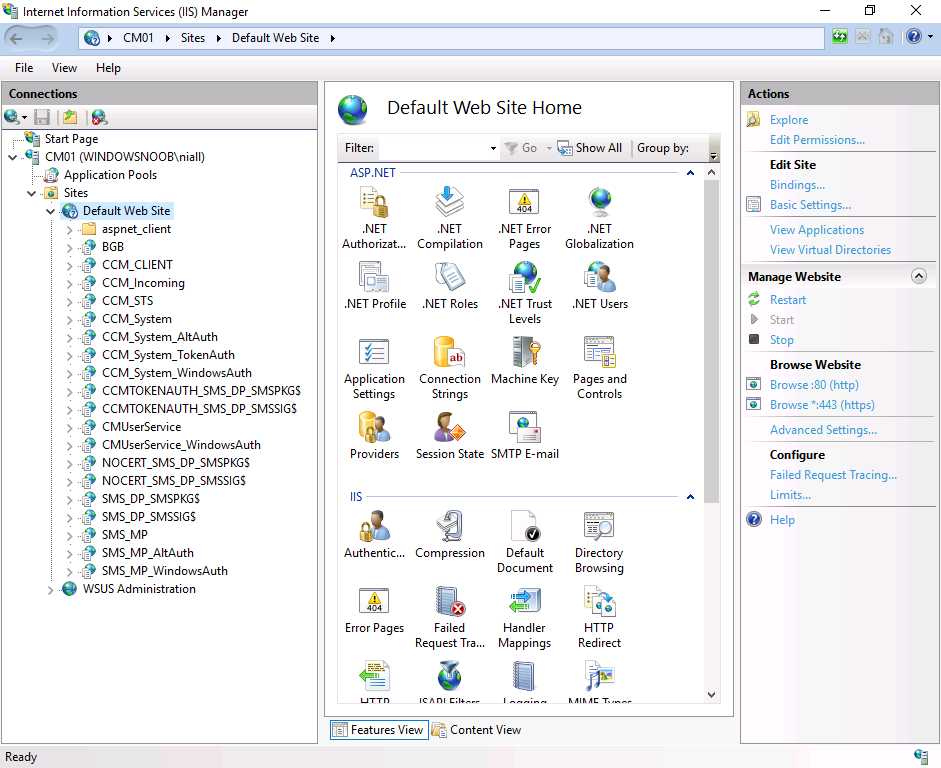The height and width of the screenshot is (768, 941).
Task: Open .NET Error Pages feature
Action: pyautogui.click(x=525, y=217)
